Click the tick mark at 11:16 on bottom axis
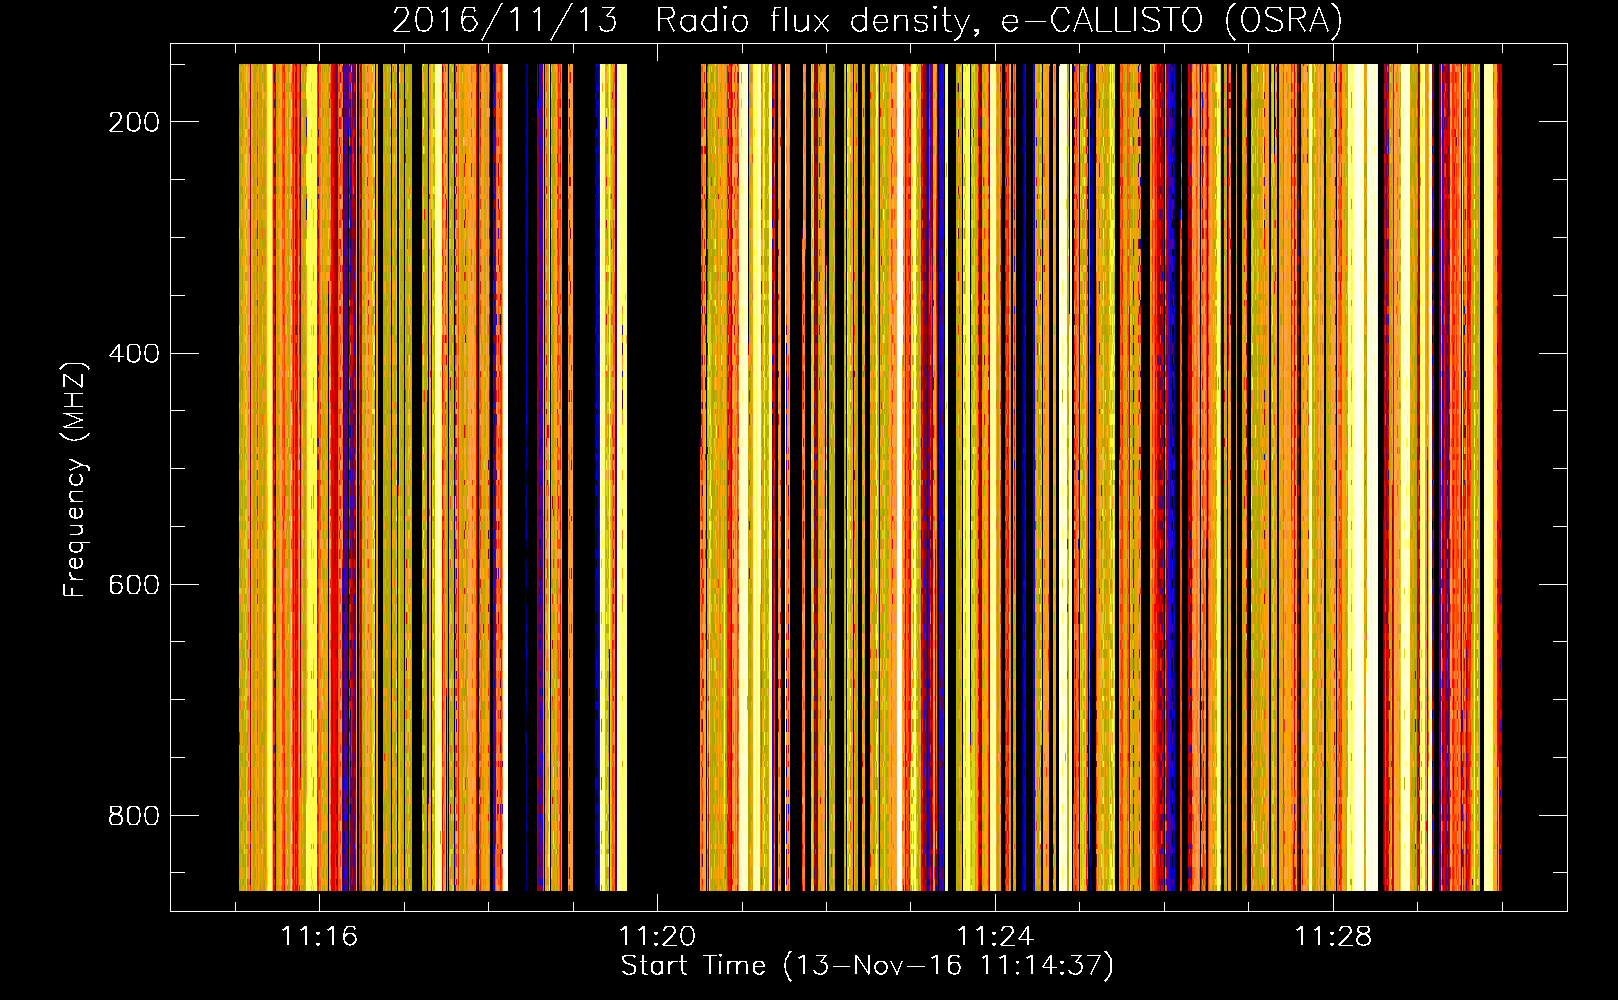1618x1000 pixels. (319, 902)
